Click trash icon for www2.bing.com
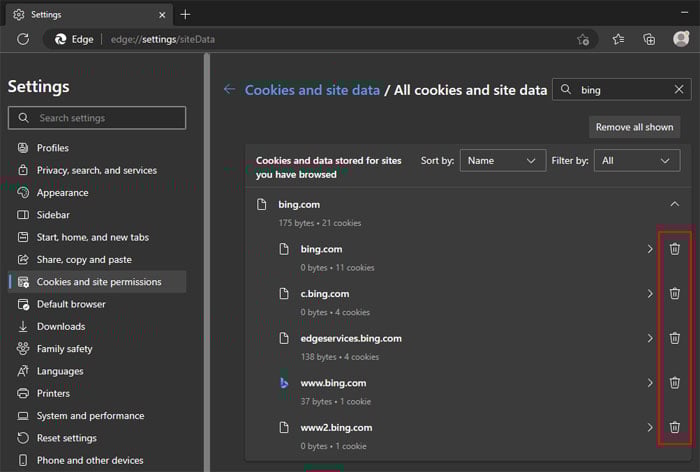The width and height of the screenshot is (700, 472). click(x=674, y=427)
